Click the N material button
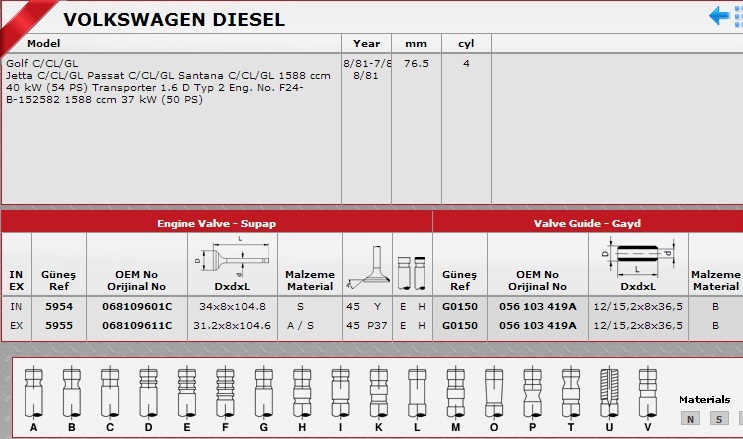The image size is (743, 439). click(x=690, y=419)
